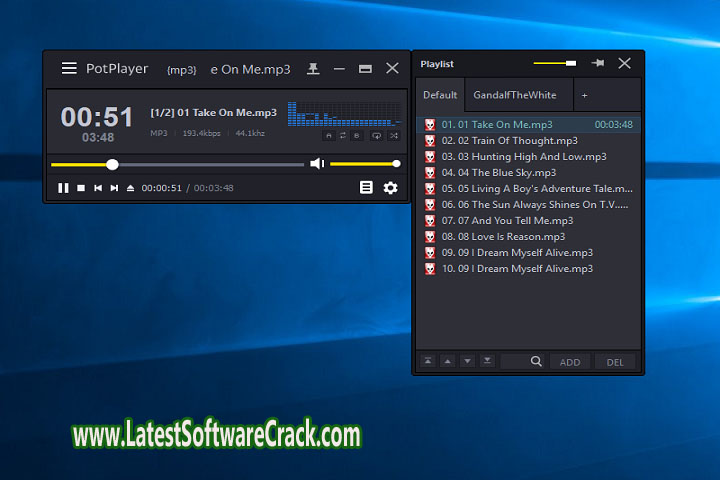Open the PotPlayer hamburger main menu
This screenshot has width=720, height=480.
click(x=69, y=69)
